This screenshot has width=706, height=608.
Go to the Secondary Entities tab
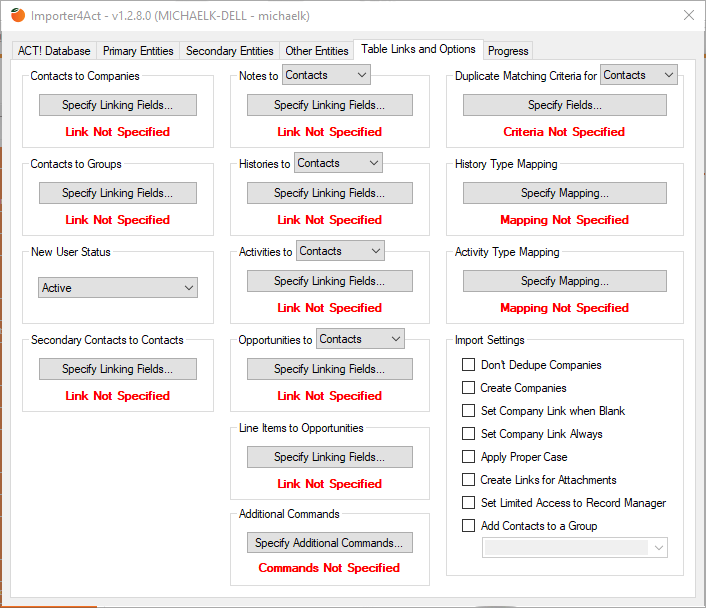tap(230, 51)
